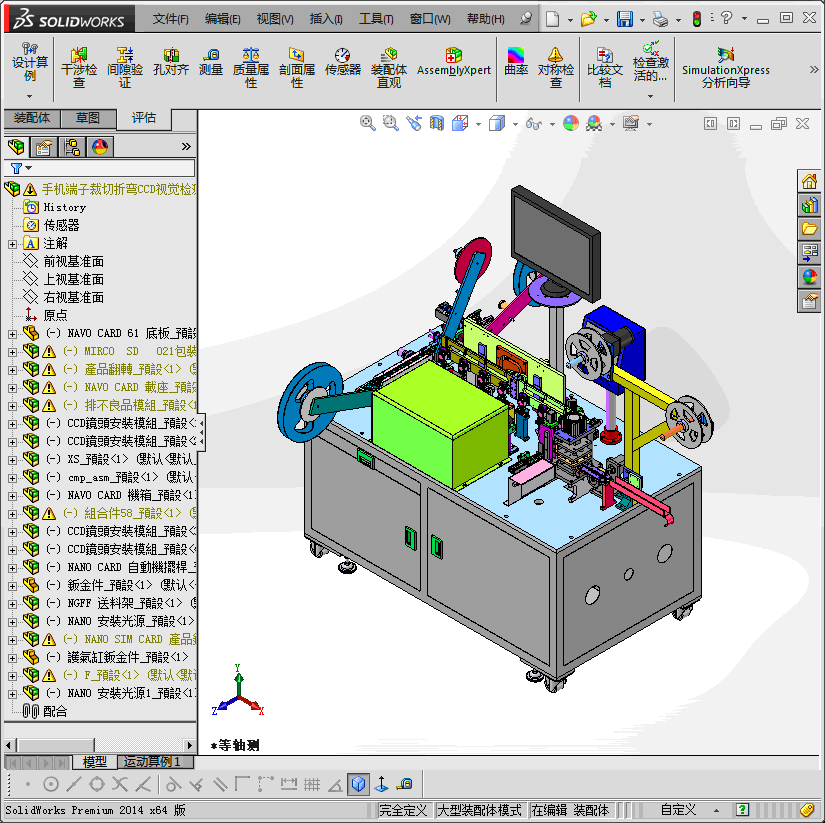Open the 间隙验证 clearance verification tool

pos(125,67)
